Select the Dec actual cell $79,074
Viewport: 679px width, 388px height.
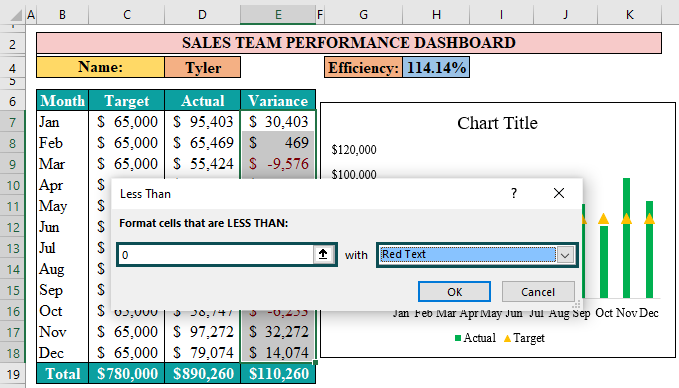[203, 353]
